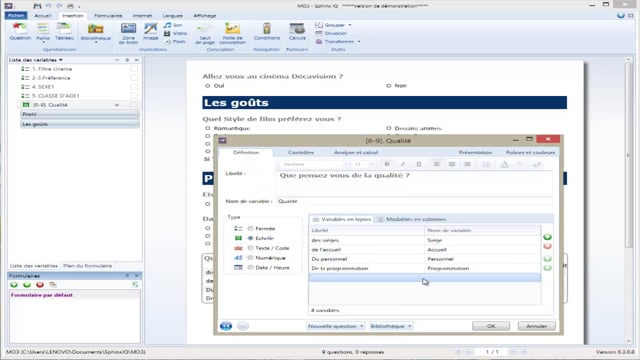Align the Libellé text left
Screen dimensions: 640x360
click(x=436, y=164)
